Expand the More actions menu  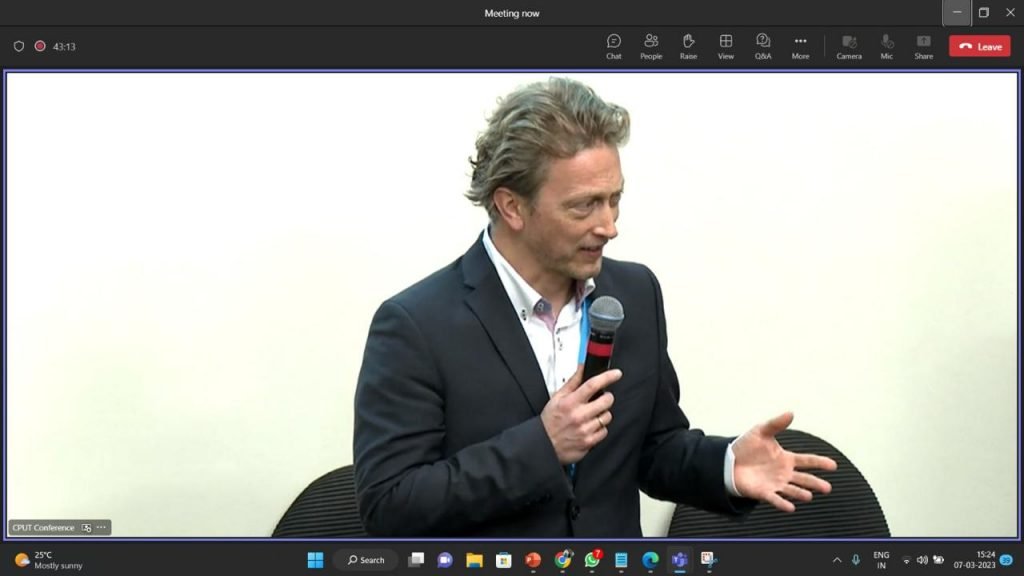click(800, 46)
